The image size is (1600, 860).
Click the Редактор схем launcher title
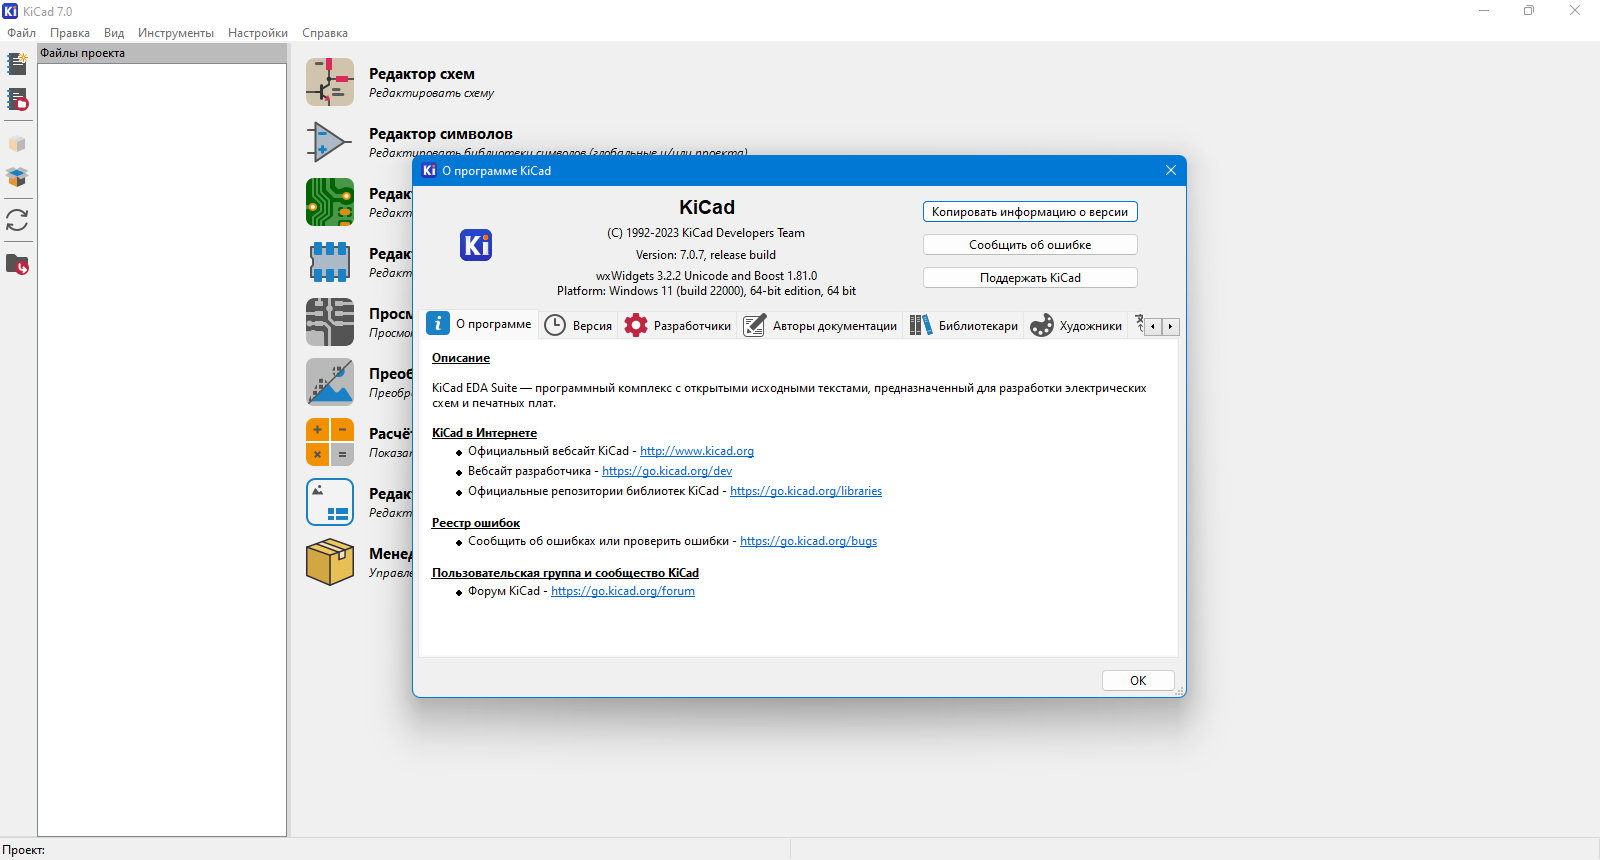pos(422,74)
